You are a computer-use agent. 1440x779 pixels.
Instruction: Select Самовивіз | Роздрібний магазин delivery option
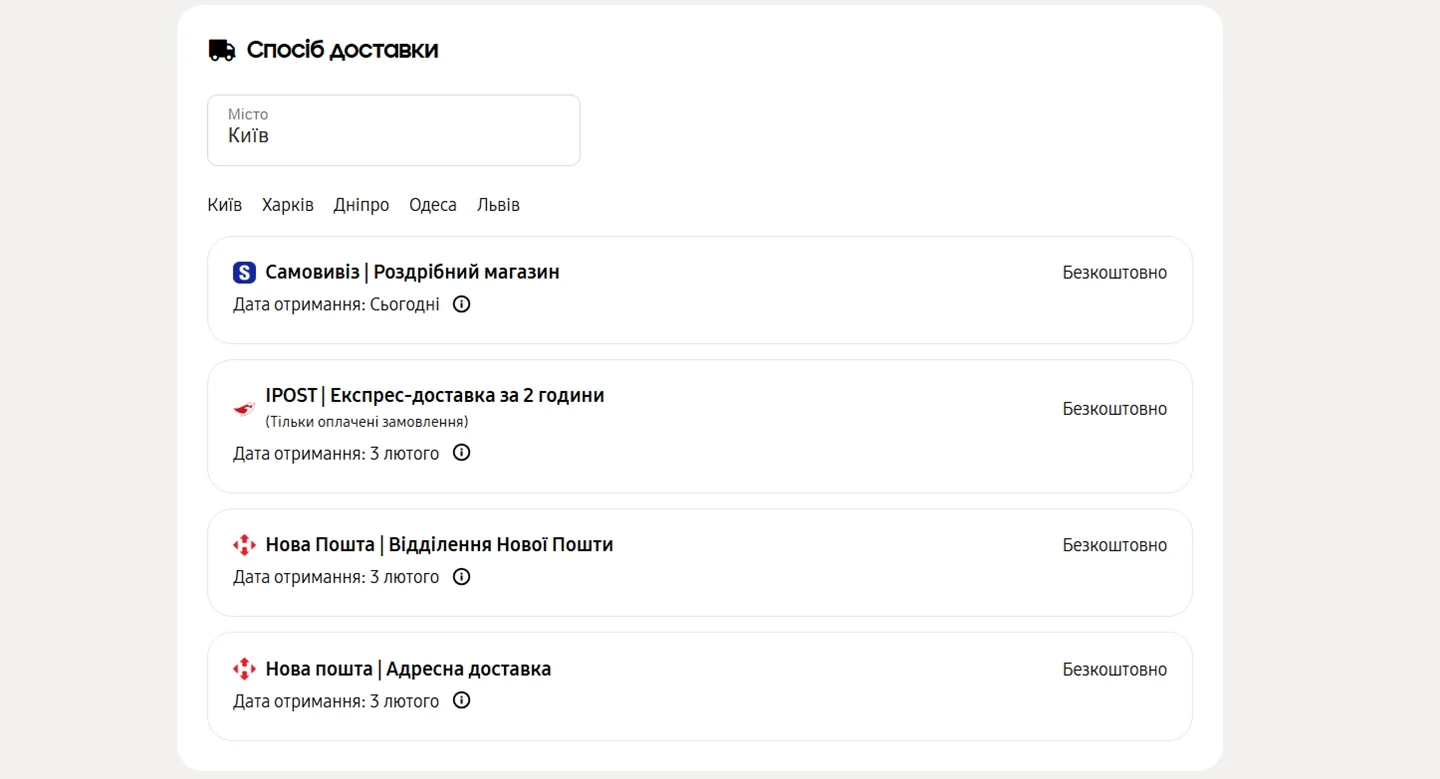pyautogui.click(x=412, y=272)
